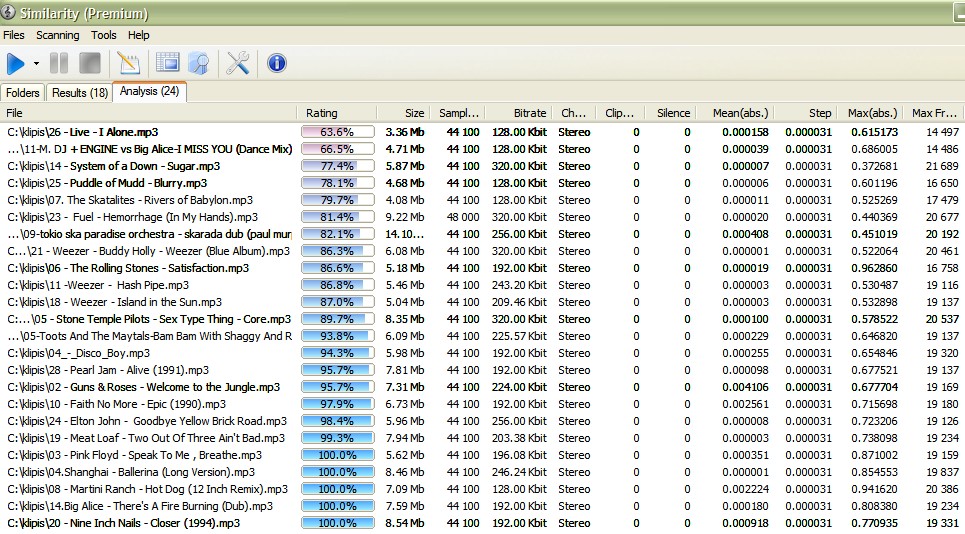
Task: Click the stop scanning button
Action: [90, 63]
